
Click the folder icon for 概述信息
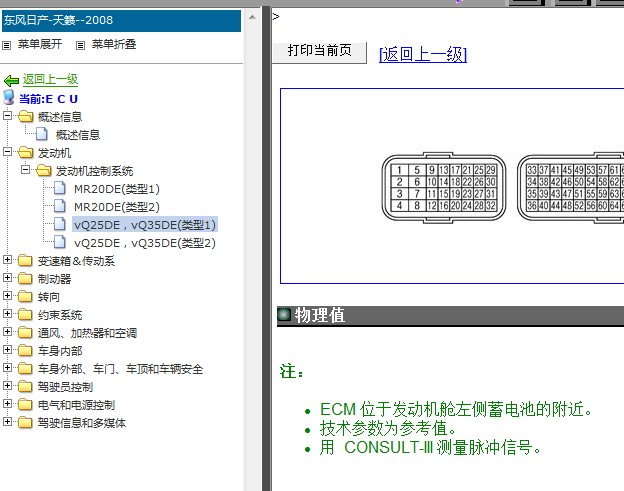[25, 116]
